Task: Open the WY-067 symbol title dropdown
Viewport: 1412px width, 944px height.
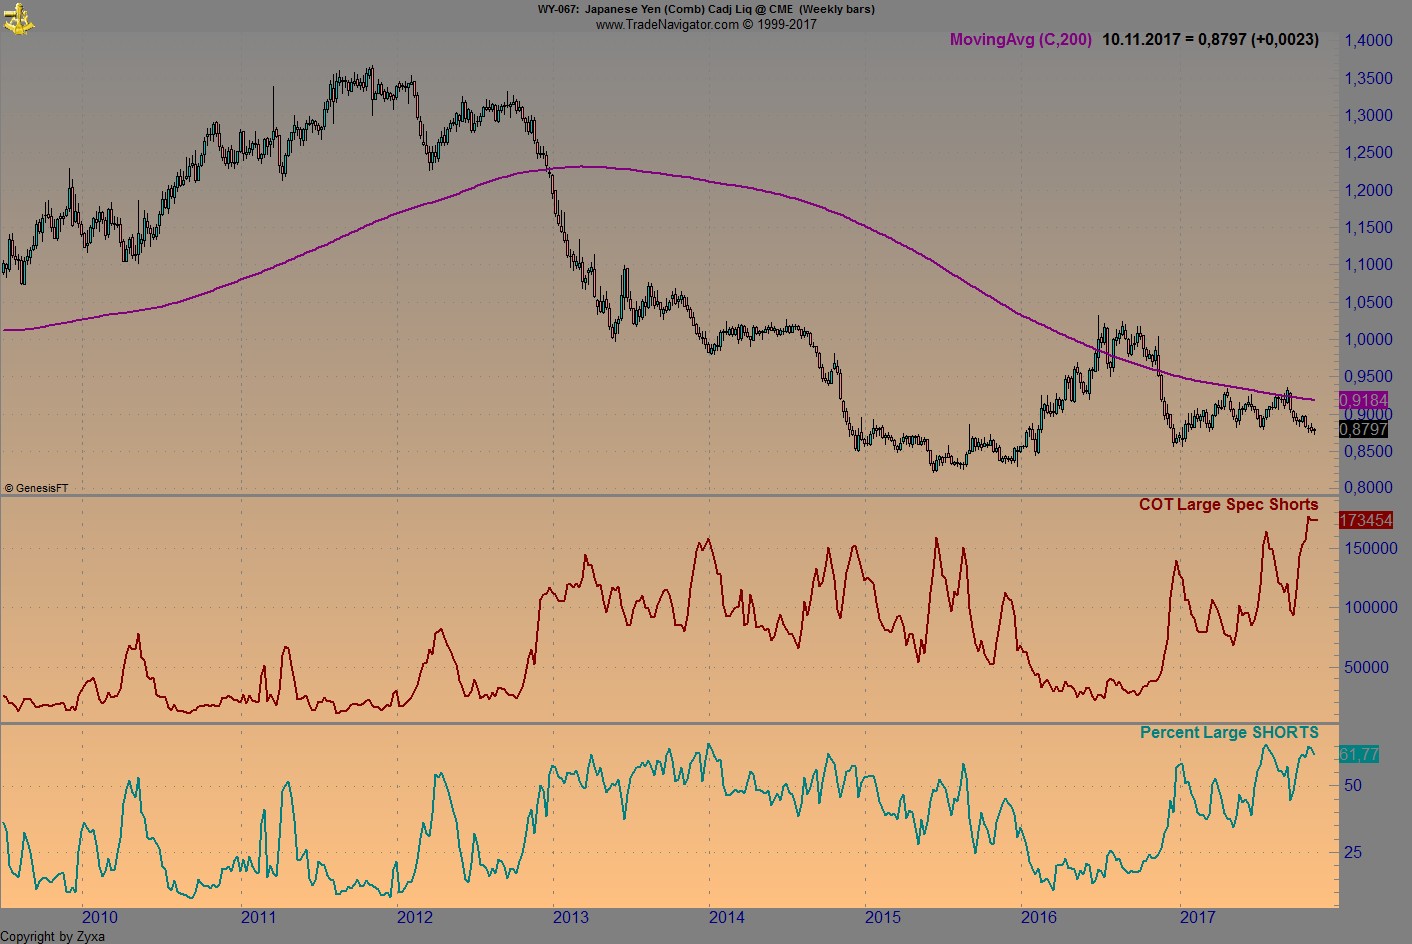Action: click(557, 9)
